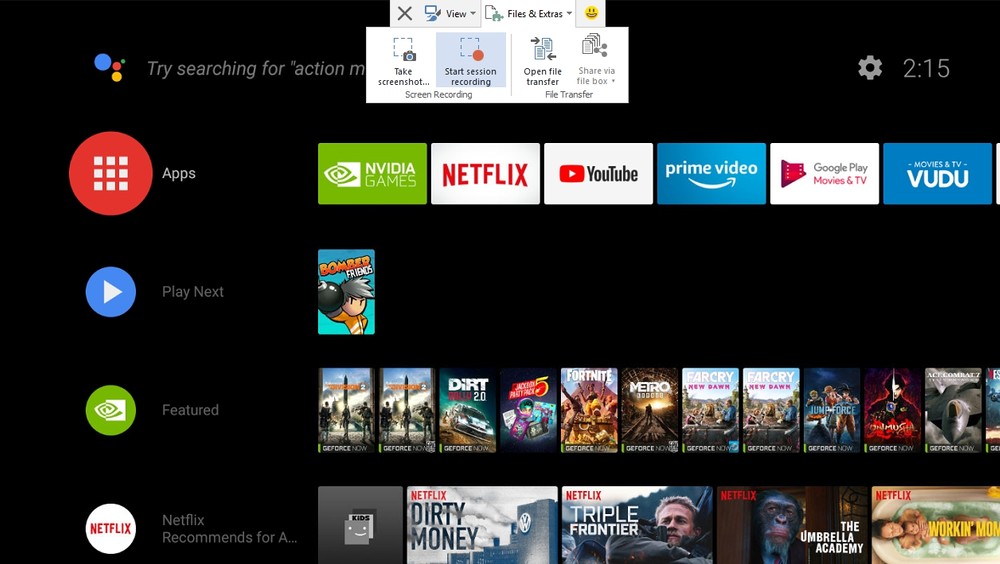Viewport: 1000px width, 564px height.
Task: Select the green NVIDIA Featured channel icon
Action: point(111,410)
